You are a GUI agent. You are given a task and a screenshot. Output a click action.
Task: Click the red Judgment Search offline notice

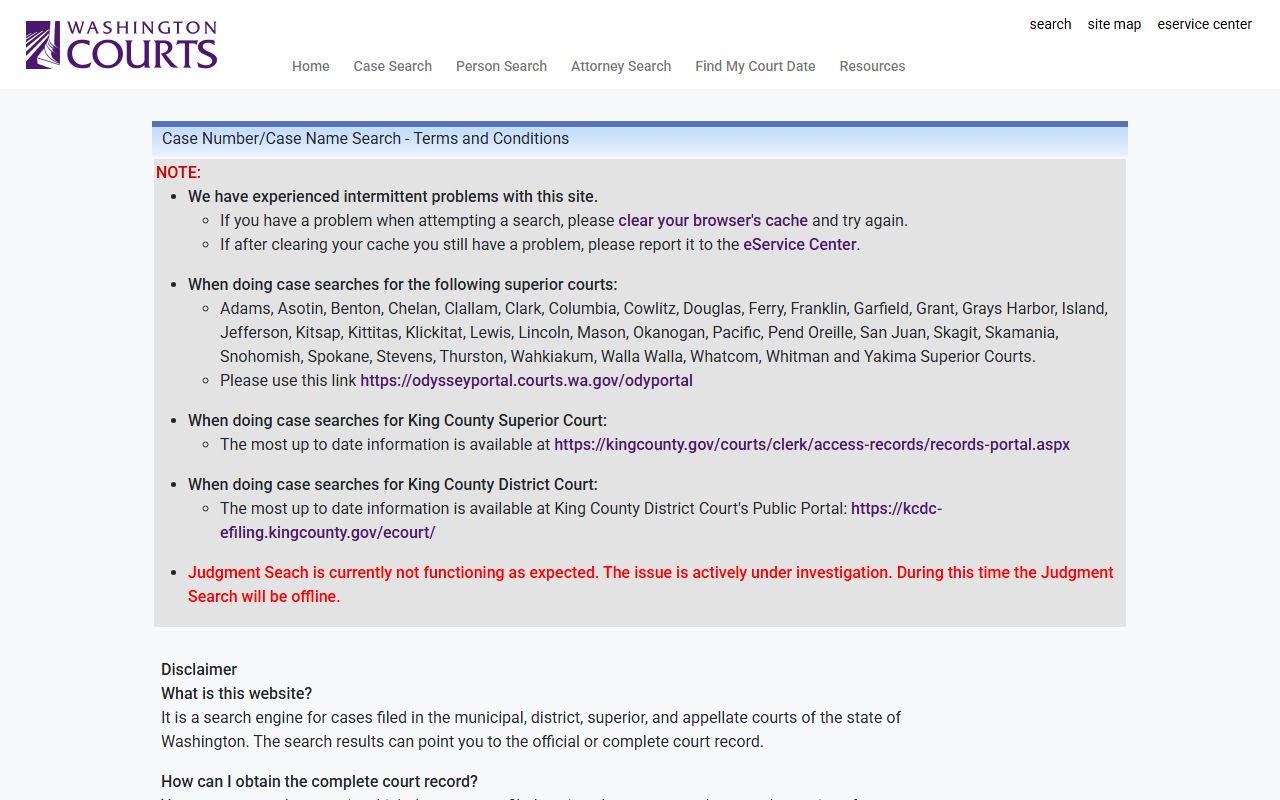(x=650, y=584)
